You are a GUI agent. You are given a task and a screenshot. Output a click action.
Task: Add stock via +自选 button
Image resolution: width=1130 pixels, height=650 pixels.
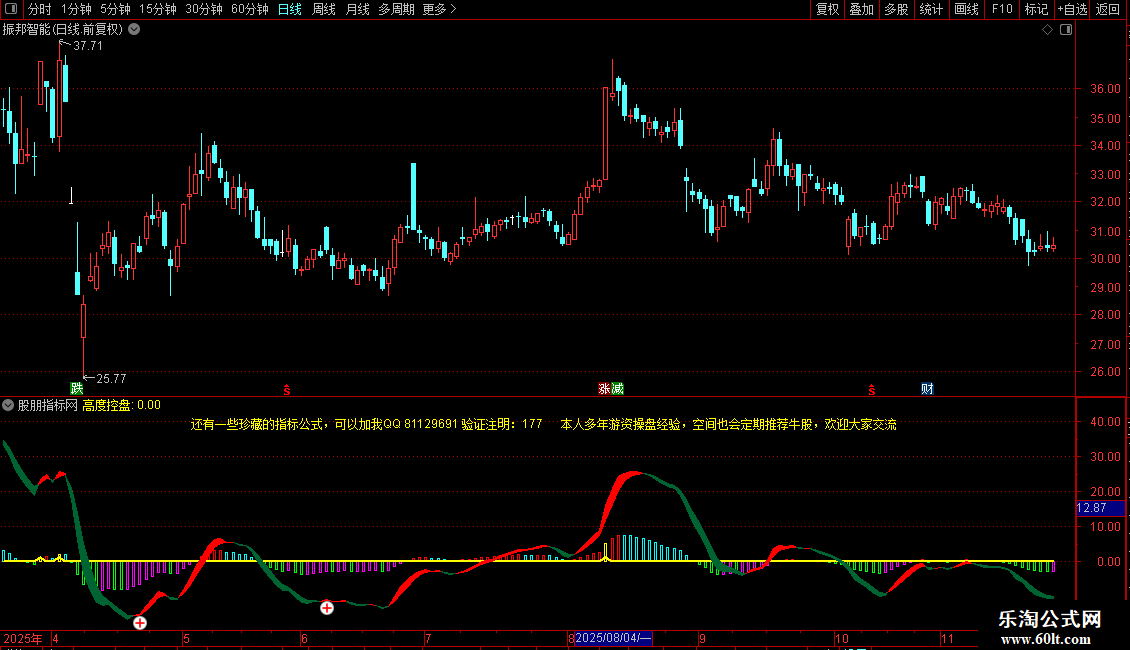coord(1072,9)
